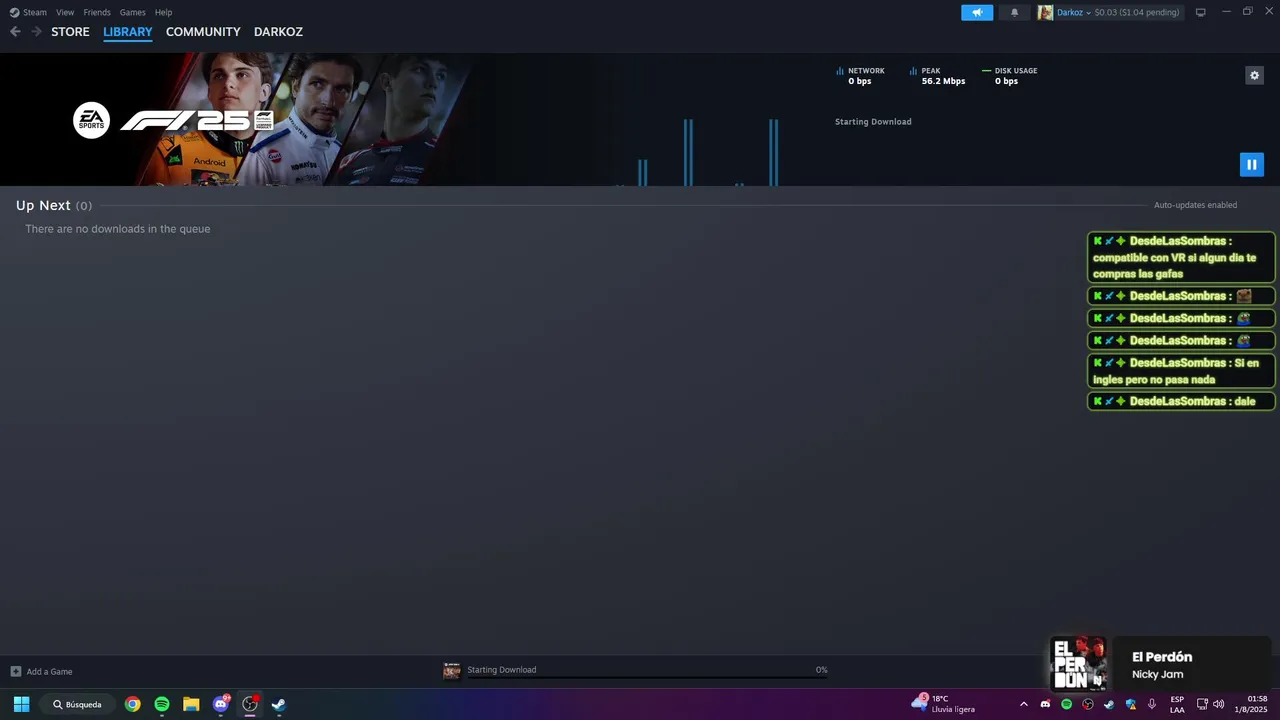Open the weather widget 18°C Lluvia ligera
This screenshot has width=1280, height=720.
click(x=943, y=704)
